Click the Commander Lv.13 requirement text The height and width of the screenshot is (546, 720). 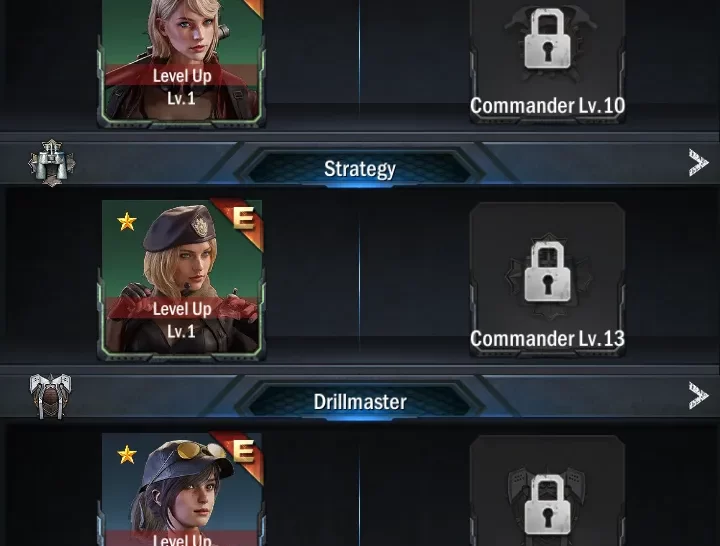click(x=547, y=339)
